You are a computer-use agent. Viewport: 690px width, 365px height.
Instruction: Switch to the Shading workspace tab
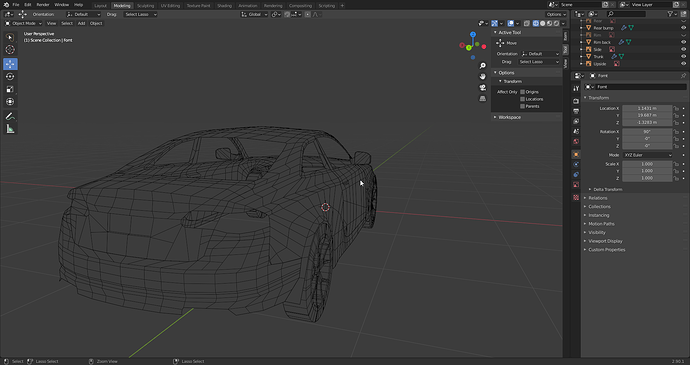tap(224, 6)
